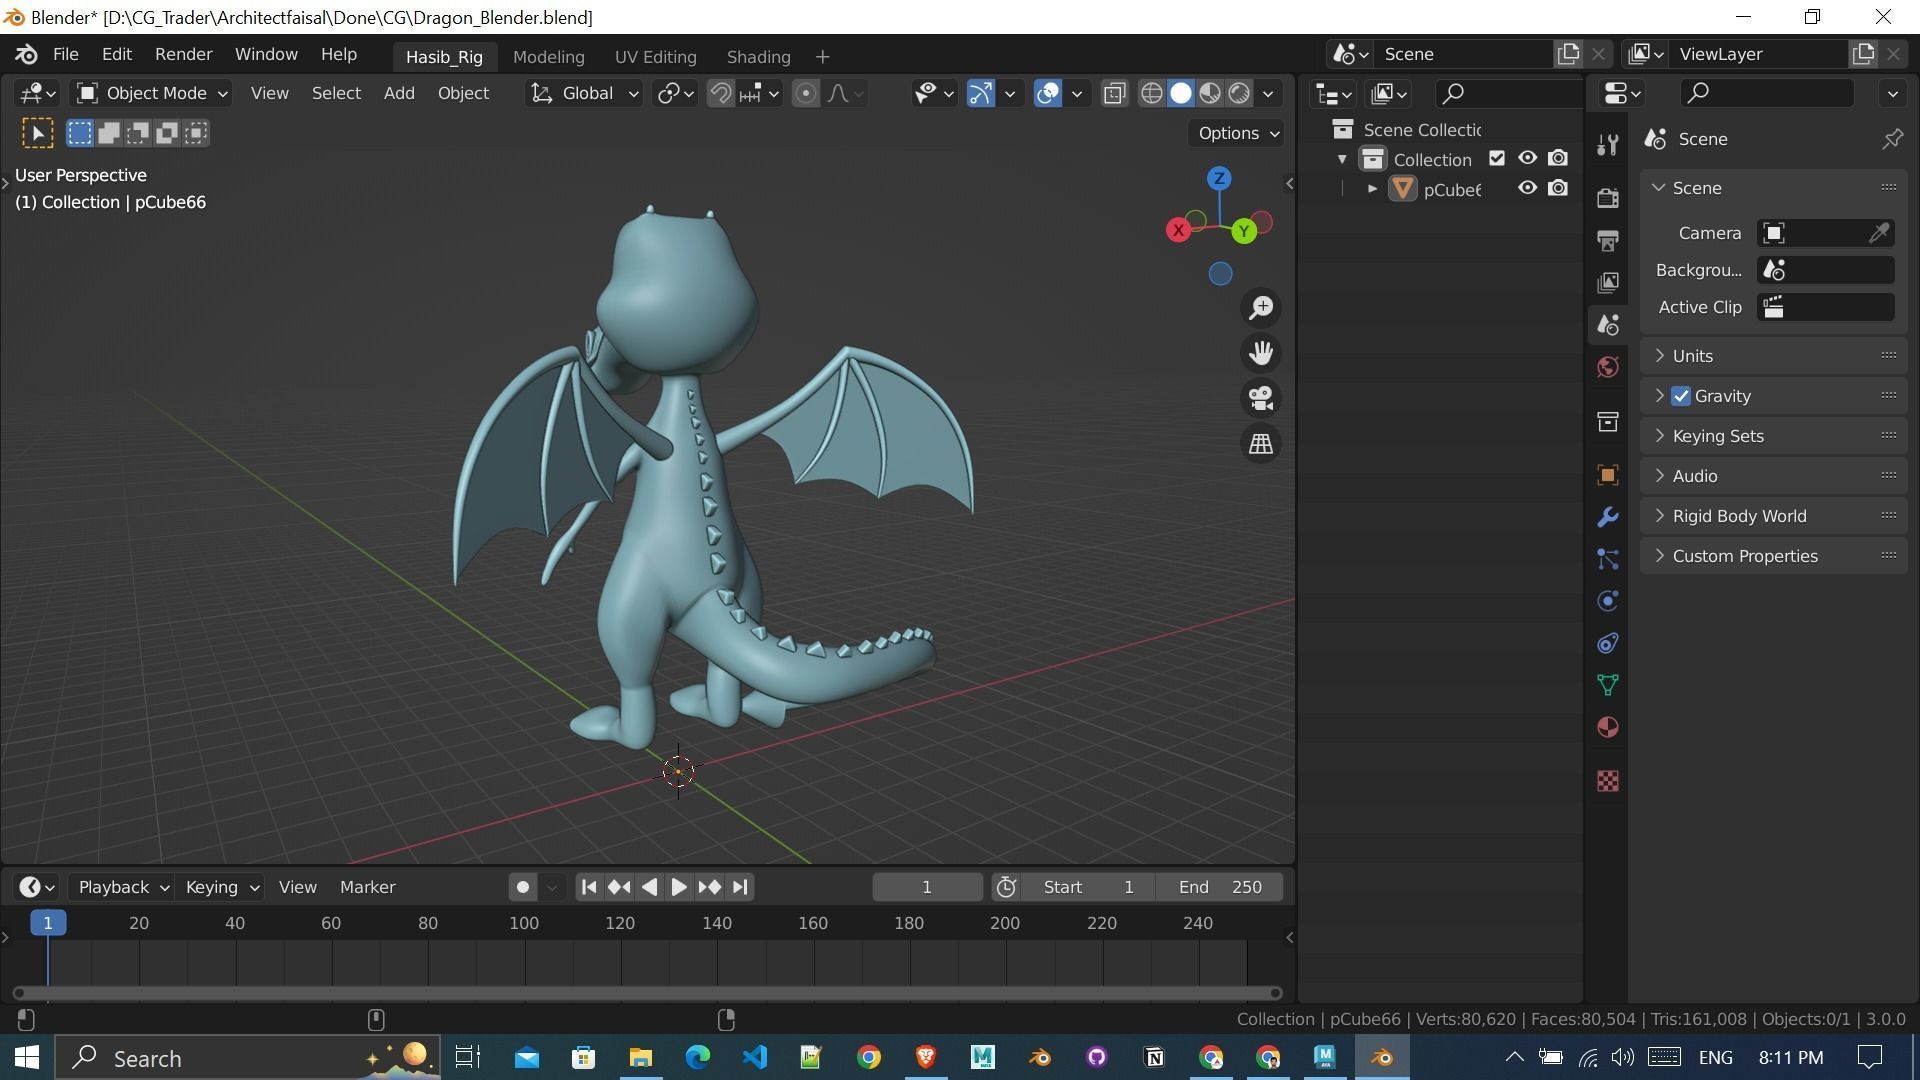The height and width of the screenshot is (1080, 1920).
Task: Open the Texture properties checker icon
Action: coord(1608,781)
